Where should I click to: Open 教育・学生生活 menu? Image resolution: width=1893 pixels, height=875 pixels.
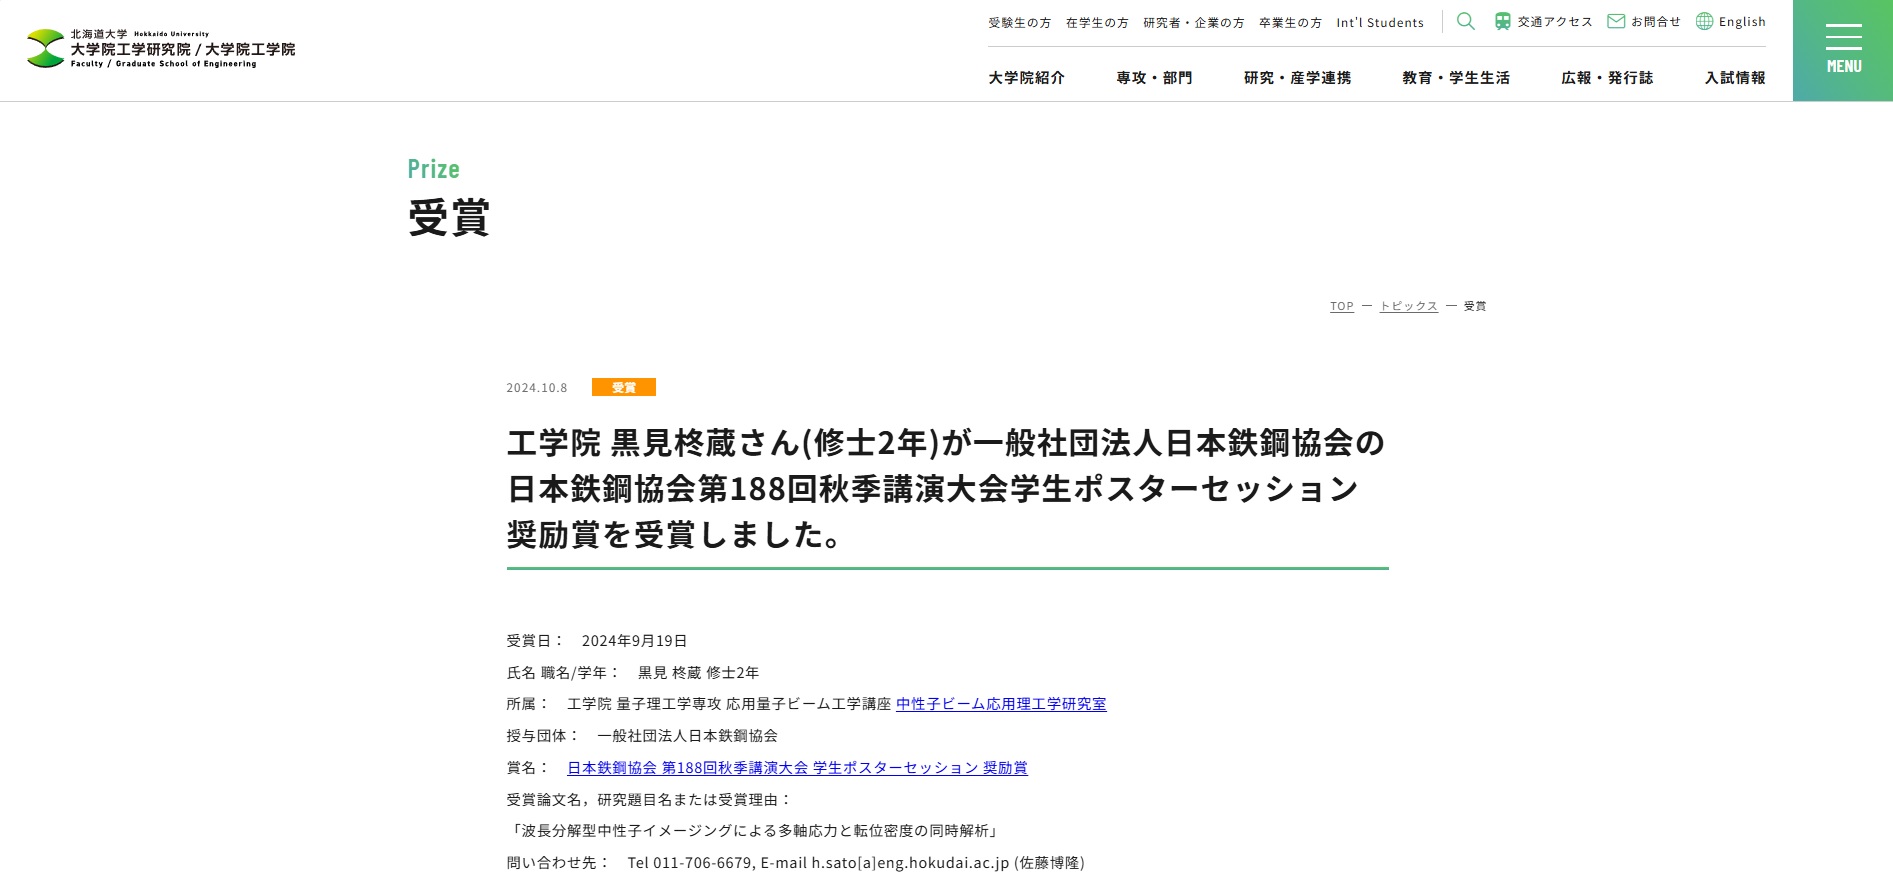[1456, 78]
